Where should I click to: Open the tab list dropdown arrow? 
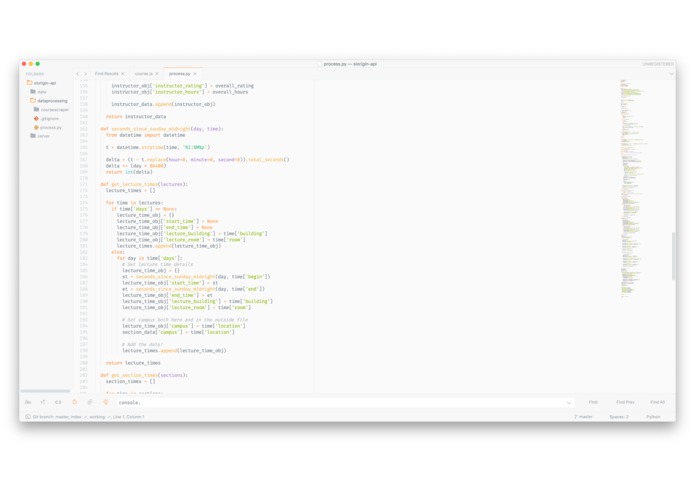[671, 74]
